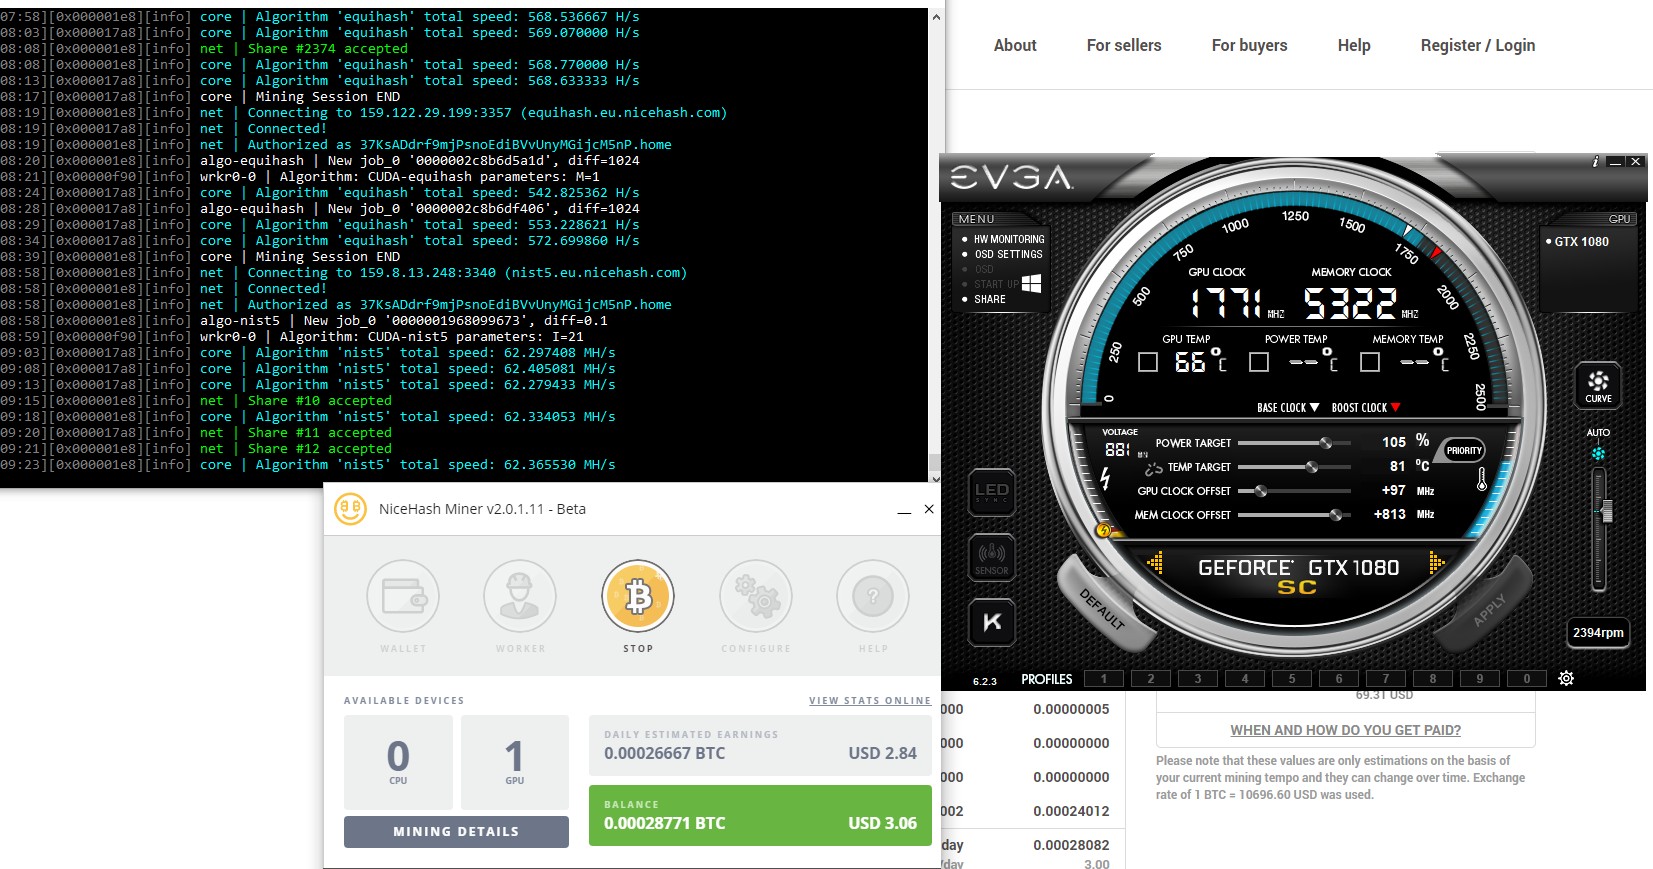Image resolution: width=1653 pixels, height=869 pixels.
Task: Tick the MEMORY TEMP checkbox
Action: [x=1370, y=362]
